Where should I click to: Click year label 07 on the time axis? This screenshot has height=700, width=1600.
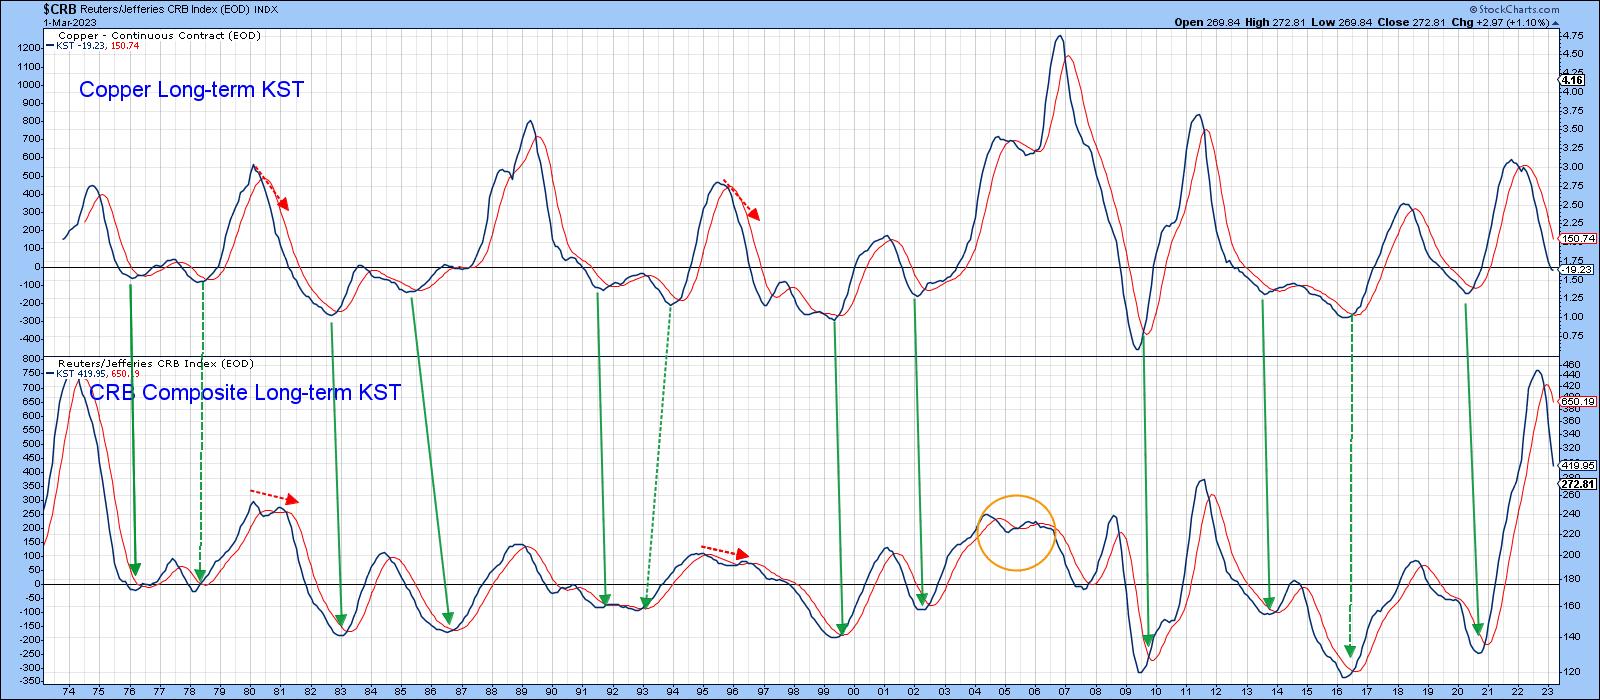click(x=1065, y=691)
